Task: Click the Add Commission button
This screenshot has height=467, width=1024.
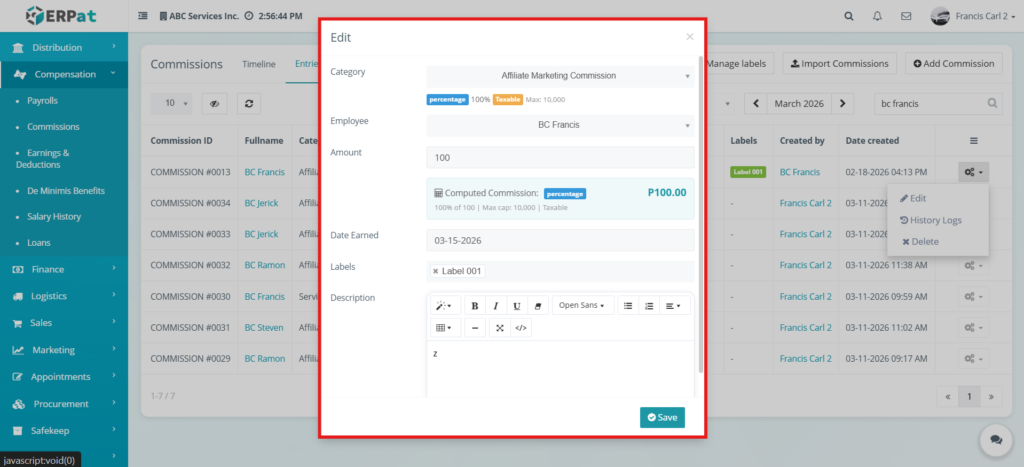Action: click(x=953, y=63)
